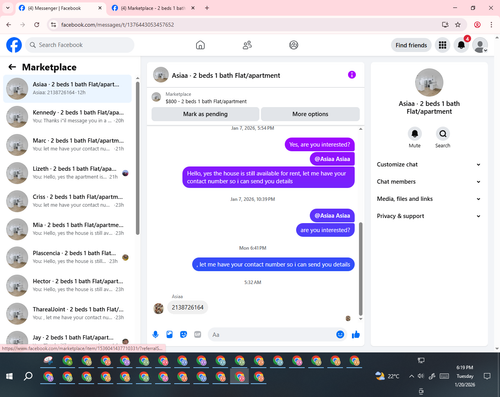Click the "are you interested?" message bubble

click(x=325, y=230)
